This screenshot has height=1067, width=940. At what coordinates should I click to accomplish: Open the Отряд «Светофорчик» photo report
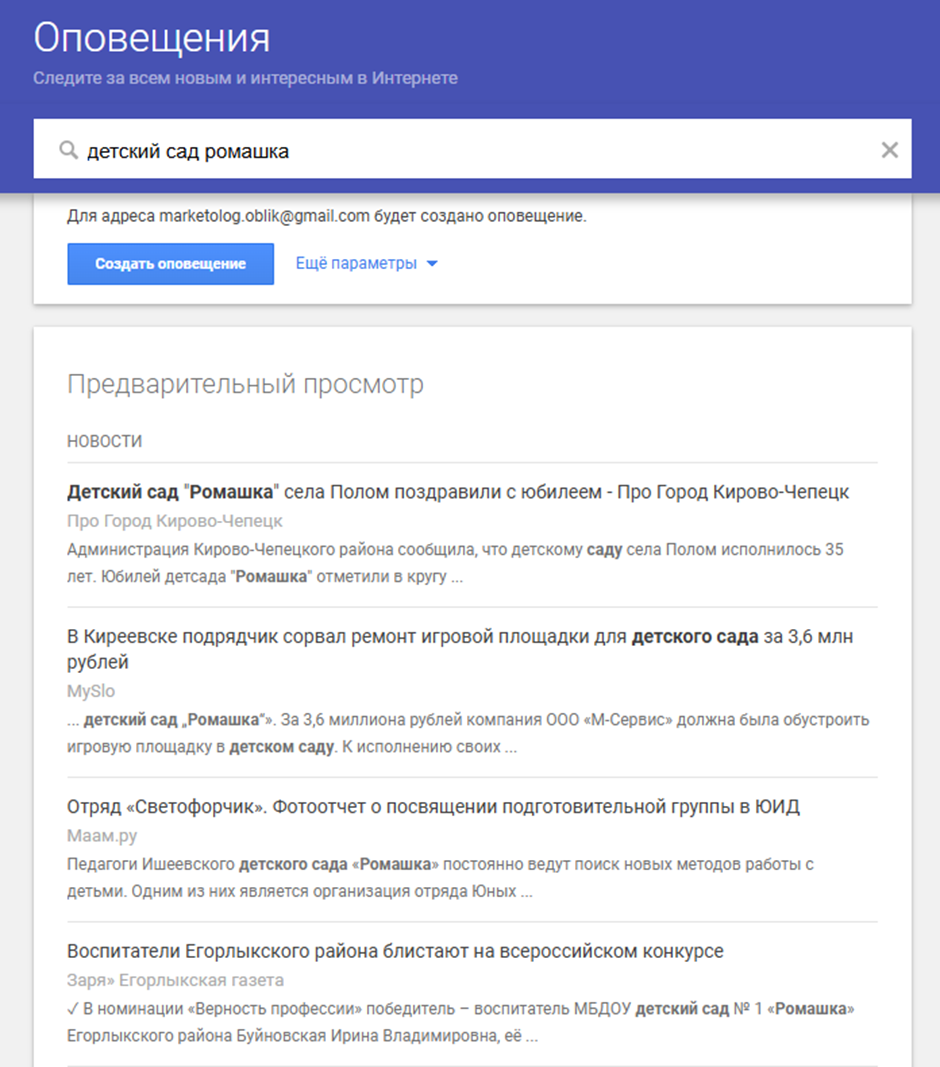433,806
